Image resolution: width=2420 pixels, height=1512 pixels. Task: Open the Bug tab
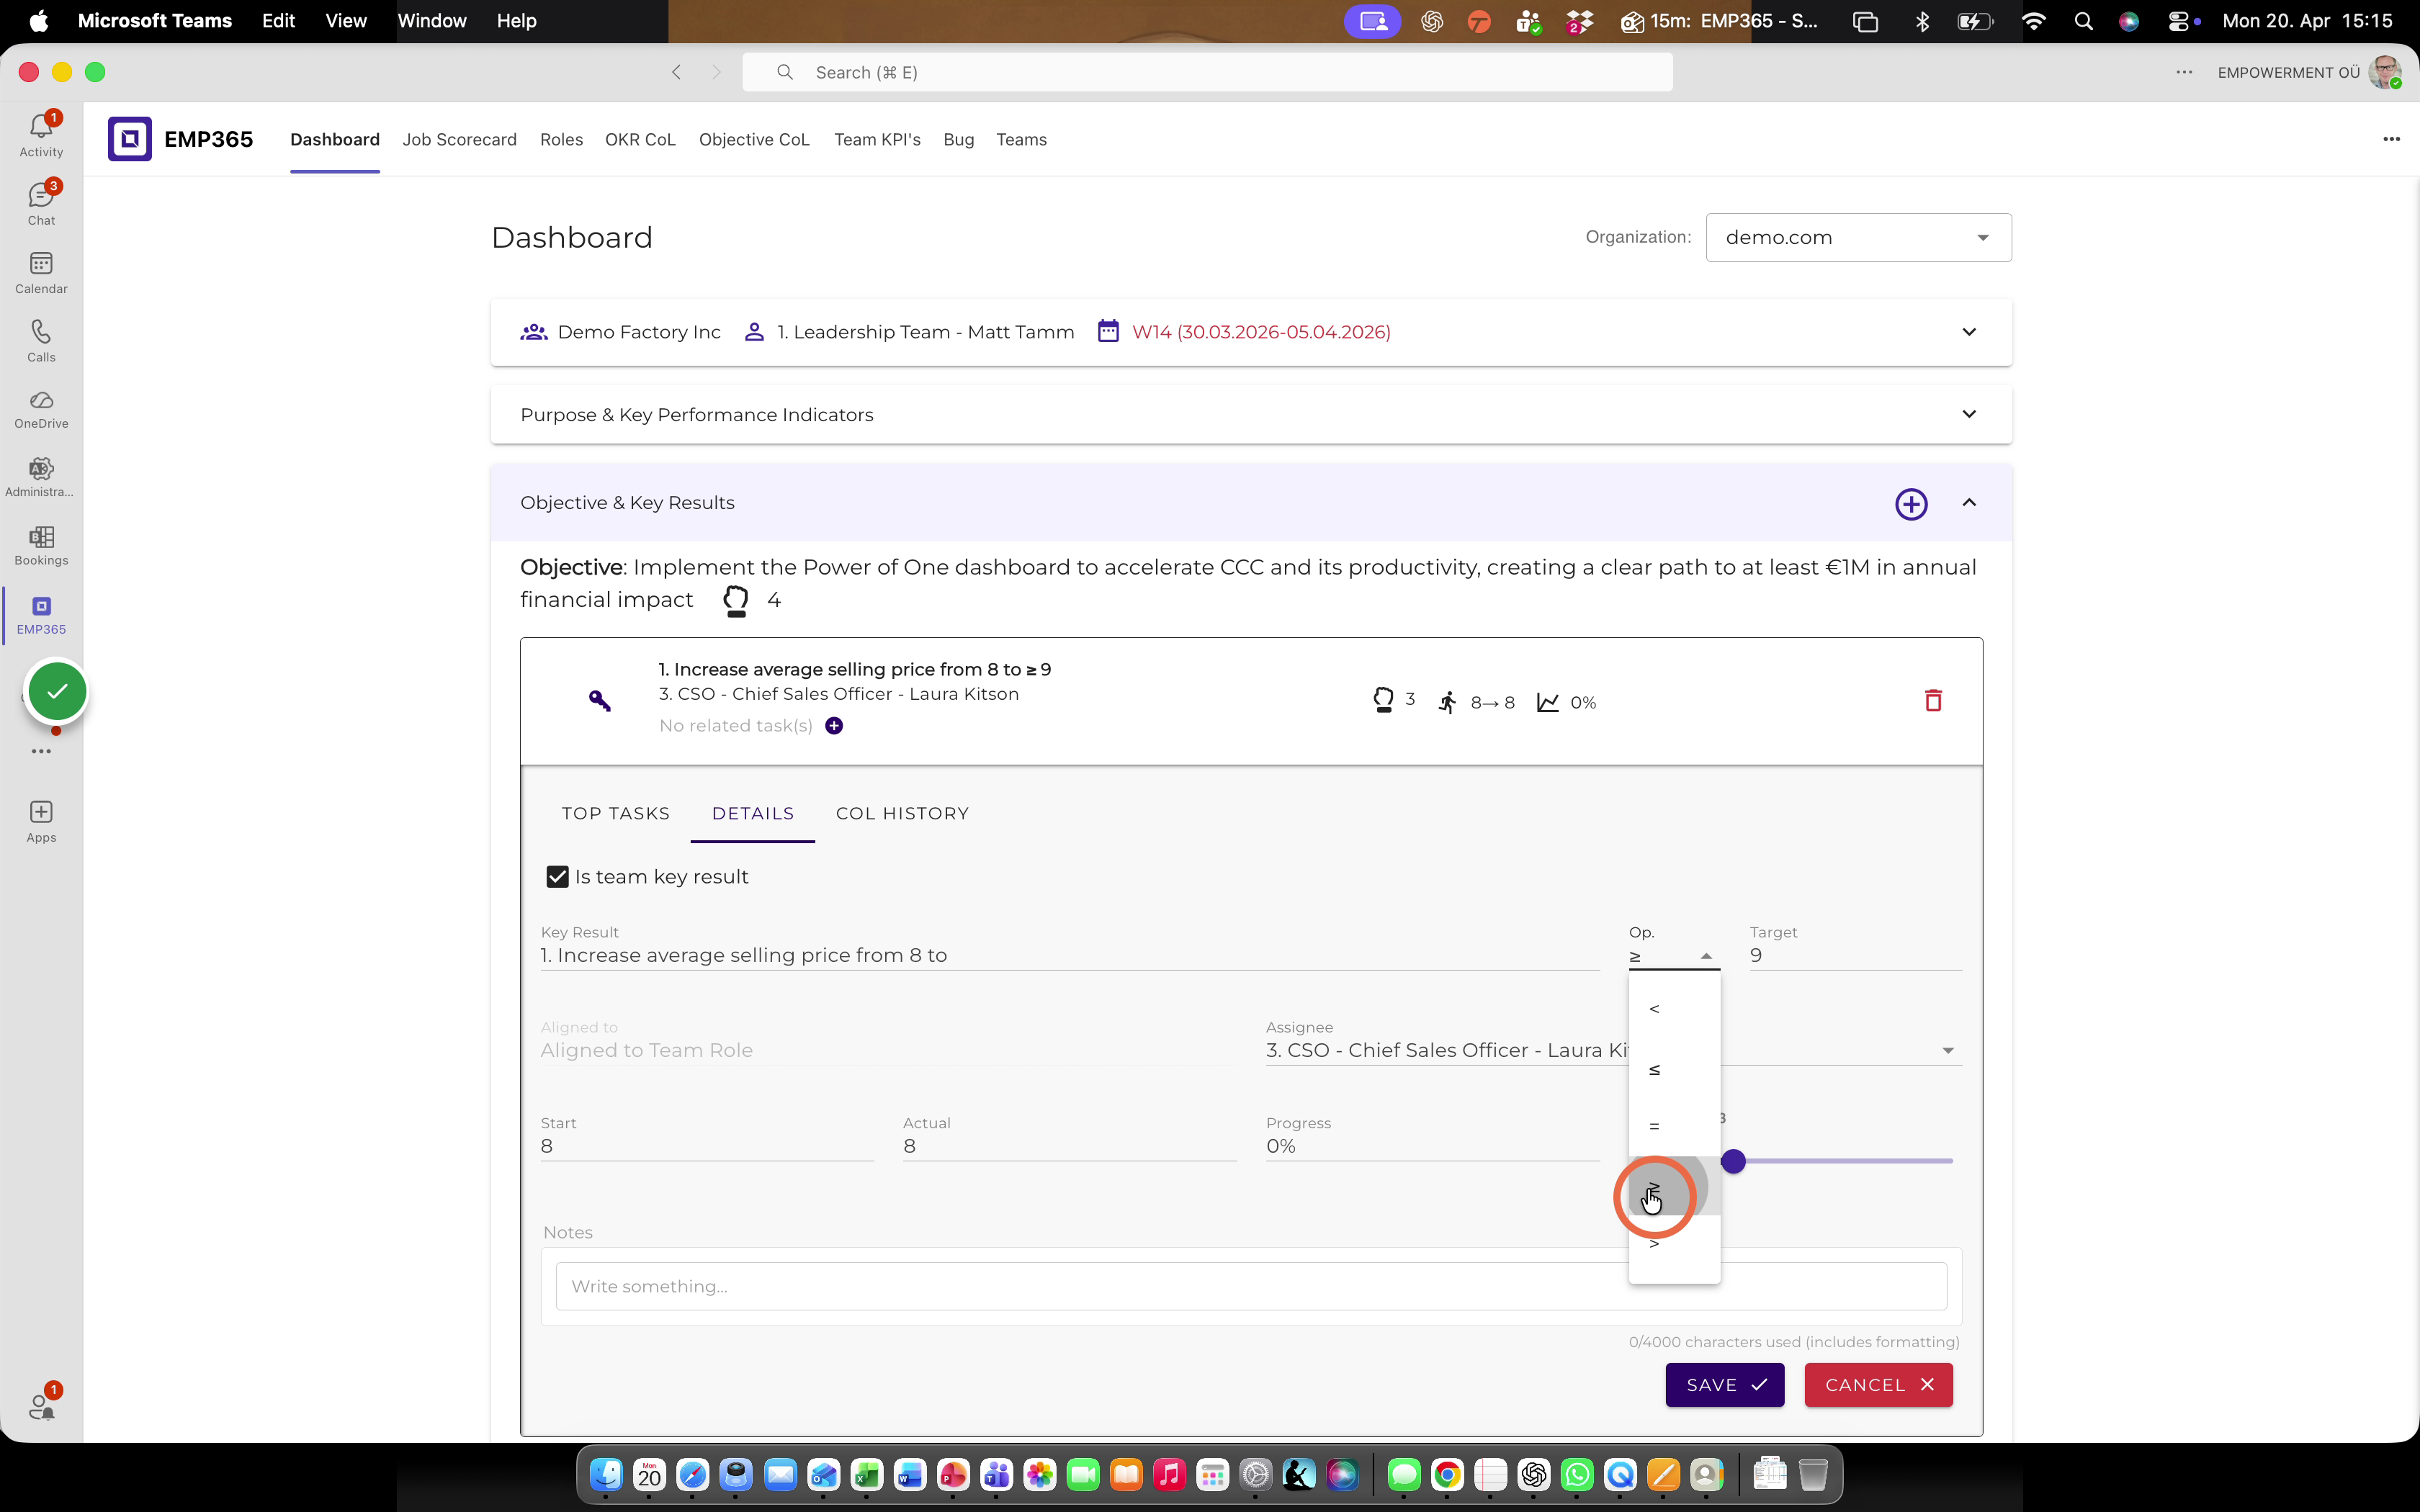tap(958, 140)
